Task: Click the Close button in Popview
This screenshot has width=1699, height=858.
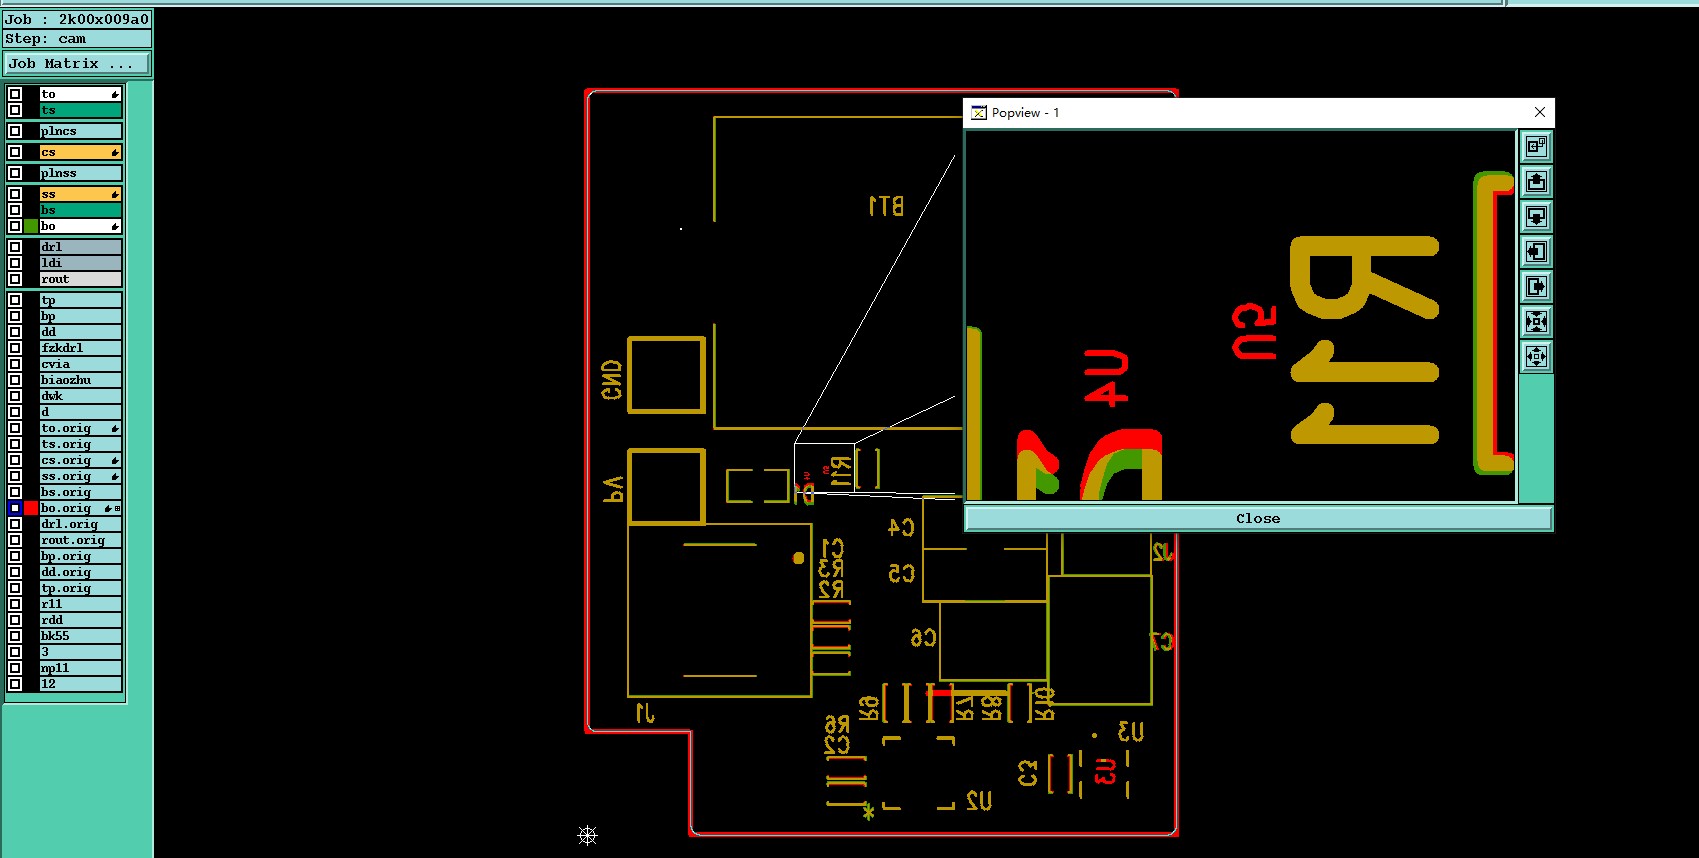Action: 1258,518
